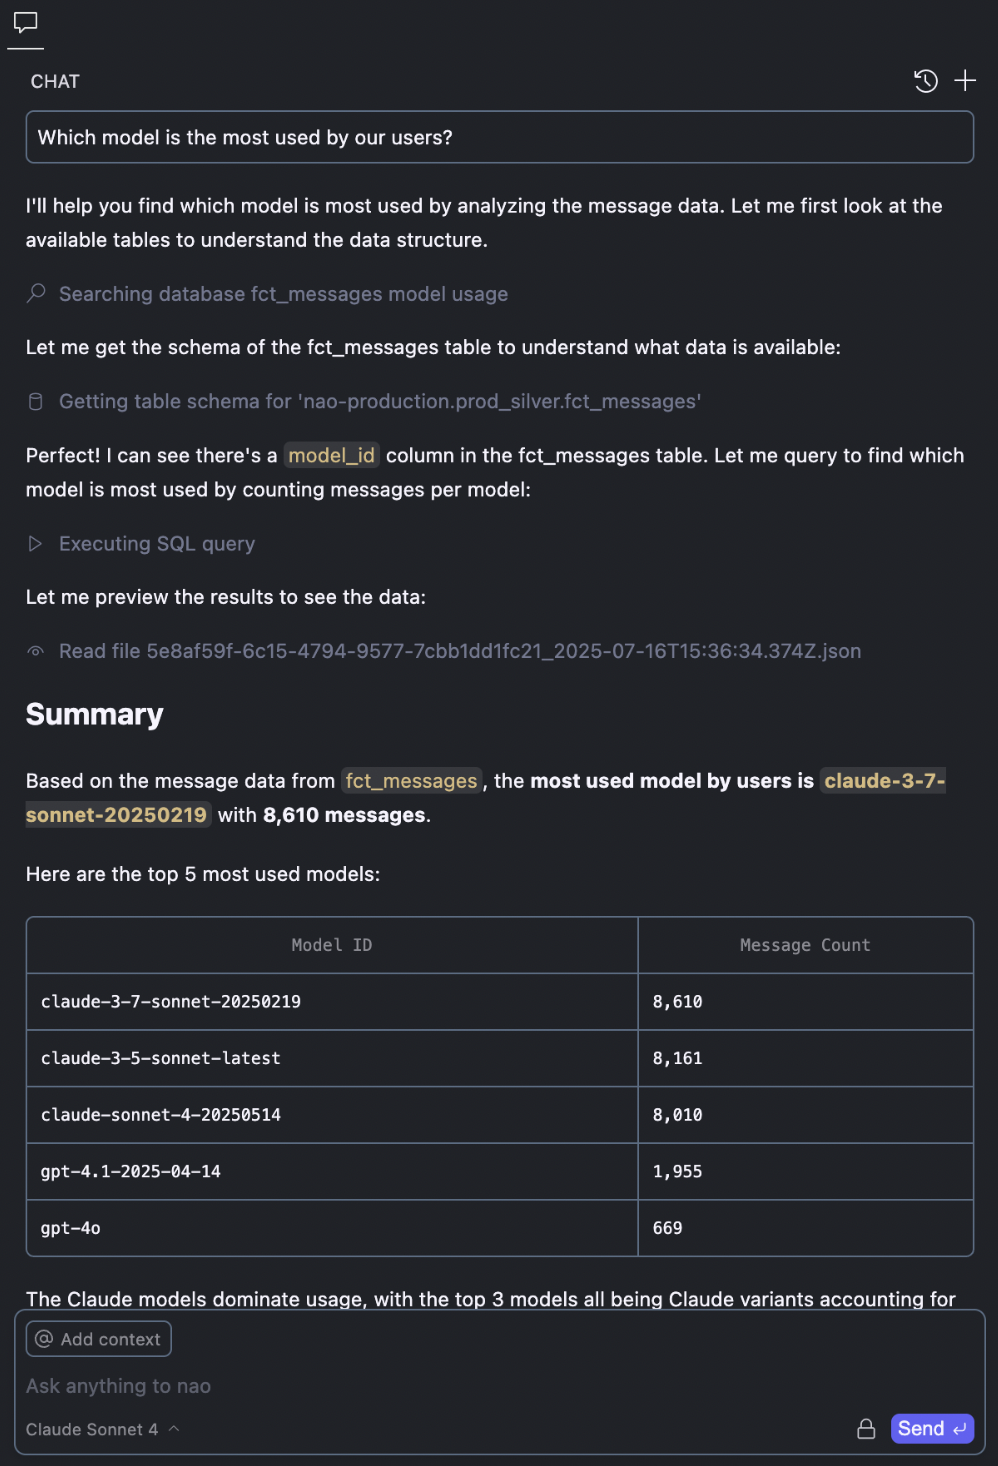Click the Add context button
The image size is (998, 1466).
click(x=99, y=1339)
